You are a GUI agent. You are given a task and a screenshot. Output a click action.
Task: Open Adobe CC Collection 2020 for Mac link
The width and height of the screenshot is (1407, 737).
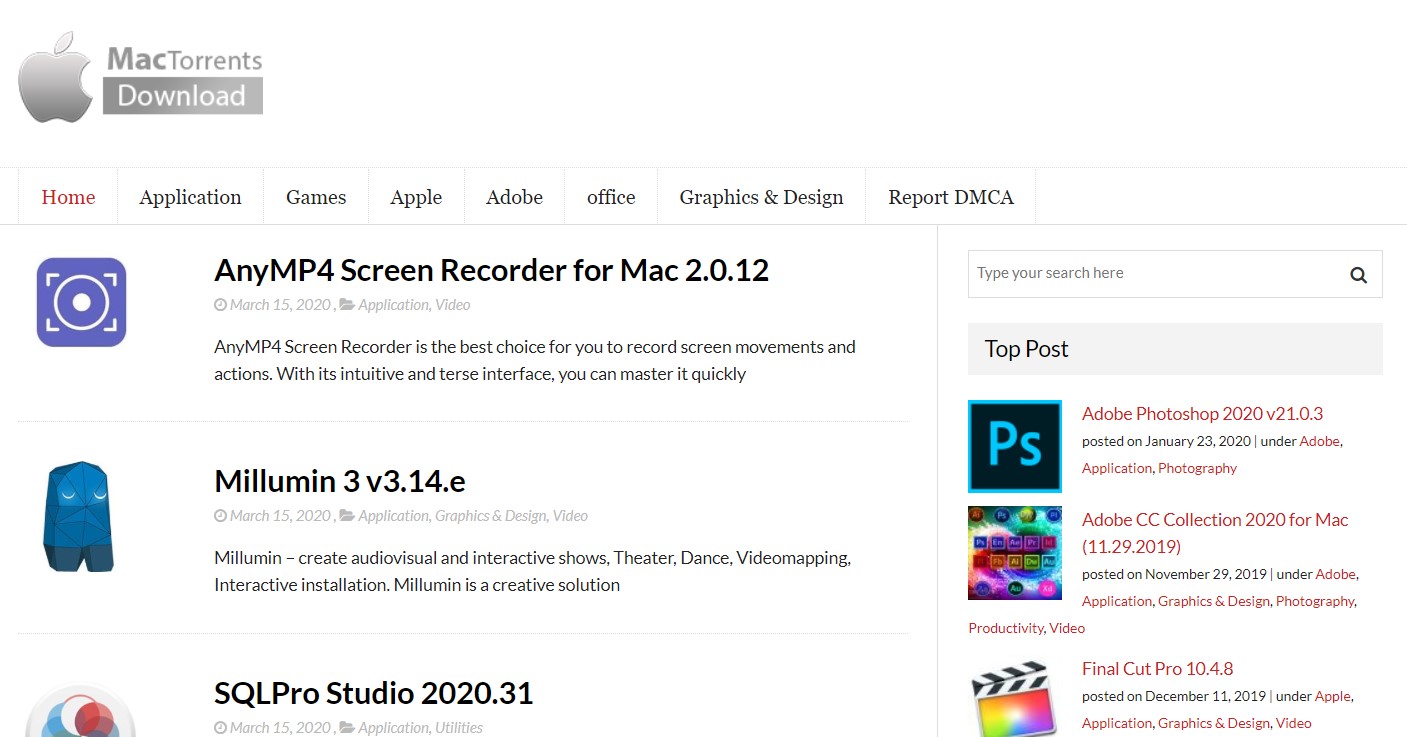[1215, 533]
